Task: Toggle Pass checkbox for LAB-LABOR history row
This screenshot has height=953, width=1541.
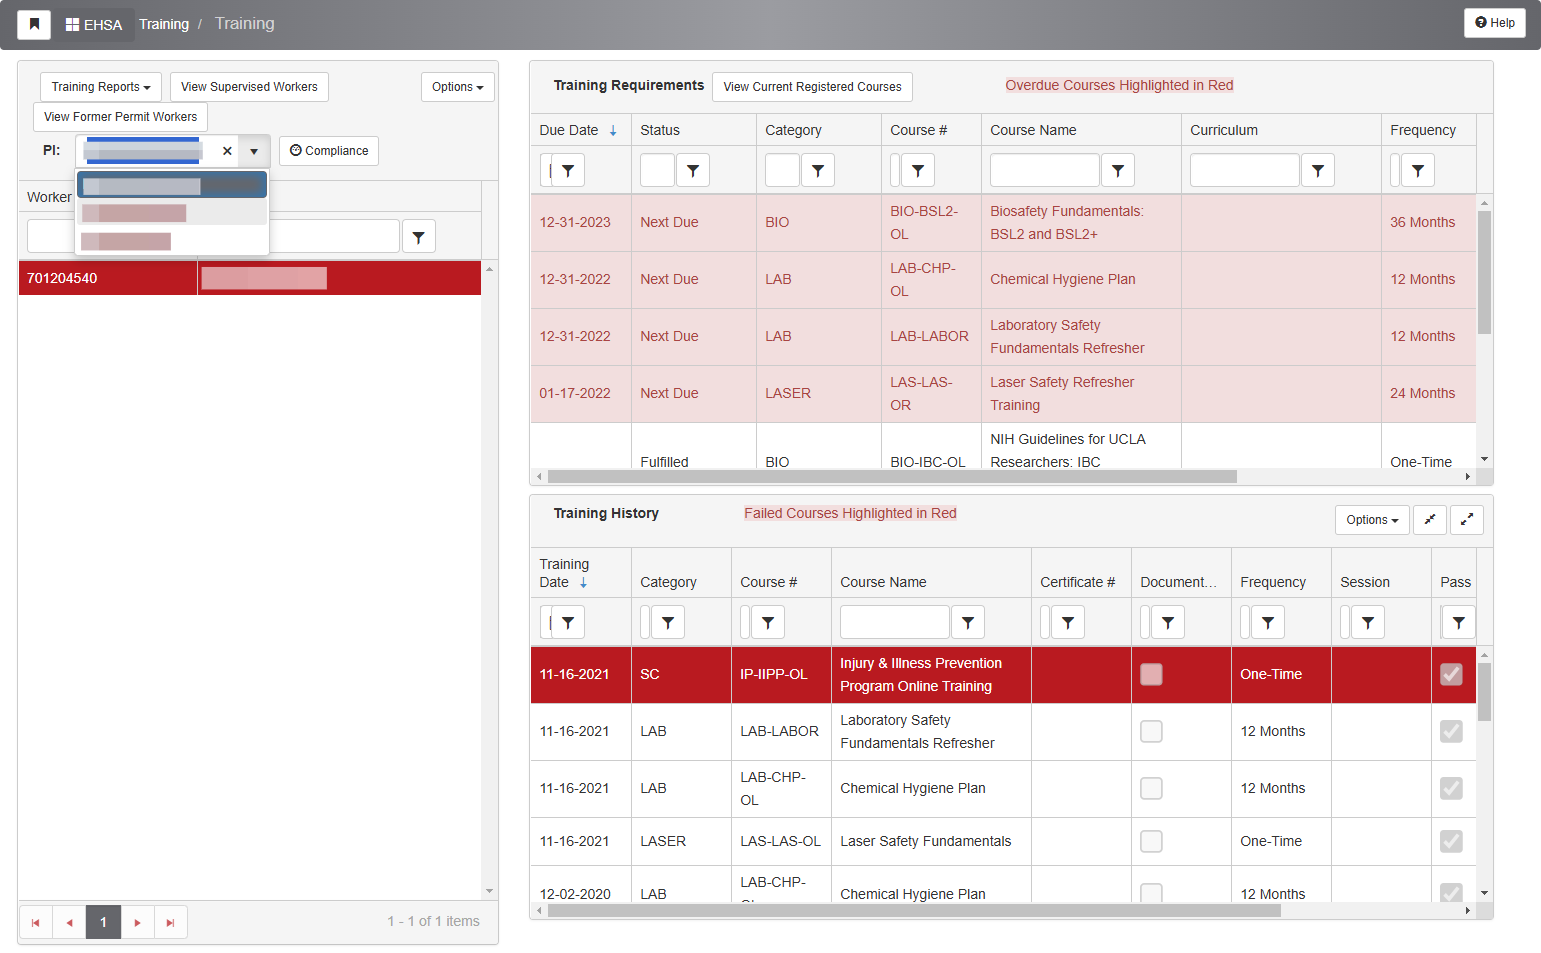Action: point(1451,731)
